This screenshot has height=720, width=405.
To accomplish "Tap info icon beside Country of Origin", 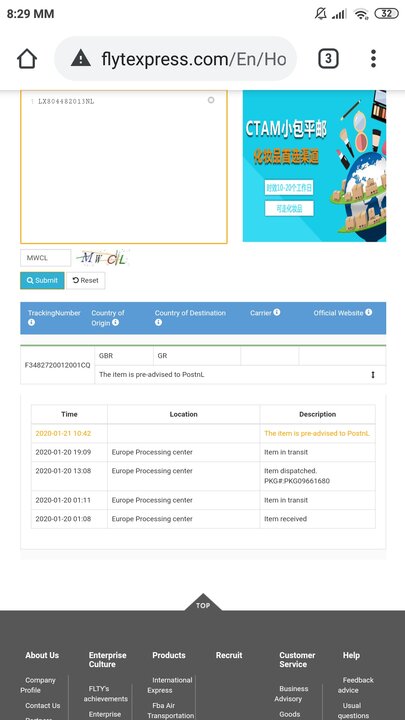I will coord(115,322).
